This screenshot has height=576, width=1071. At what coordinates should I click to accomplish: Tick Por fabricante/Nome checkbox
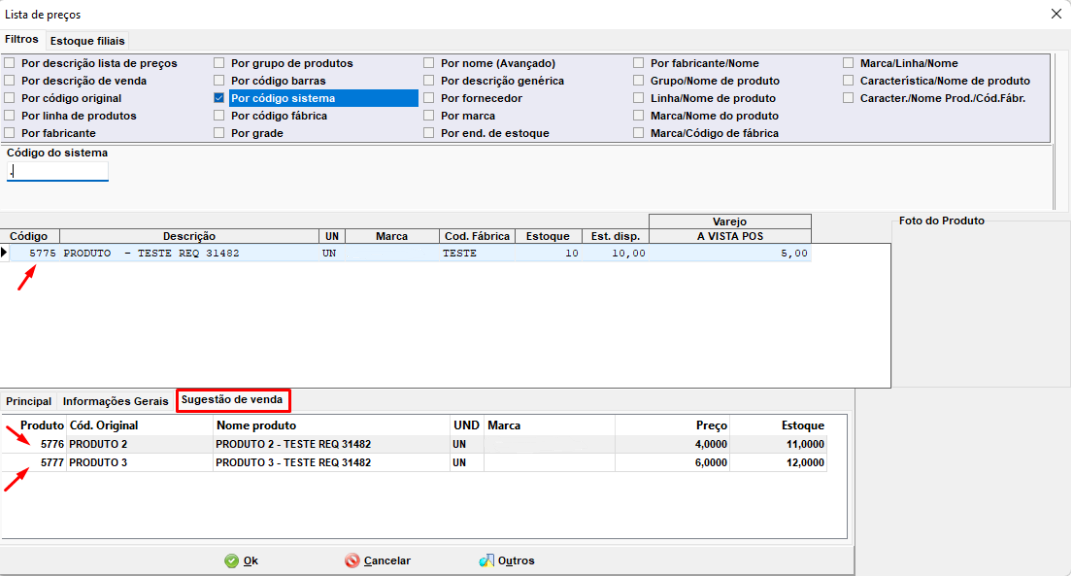[639, 64]
